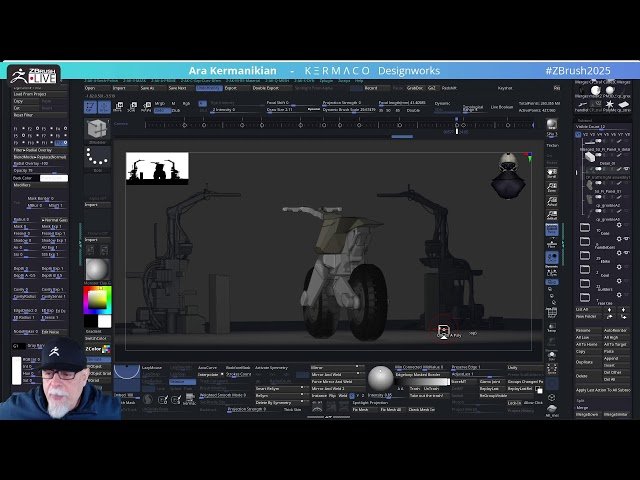Toggle the Mrgb mode button
Image resolution: width=640 pixels, height=480 pixels.
click(x=160, y=104)
